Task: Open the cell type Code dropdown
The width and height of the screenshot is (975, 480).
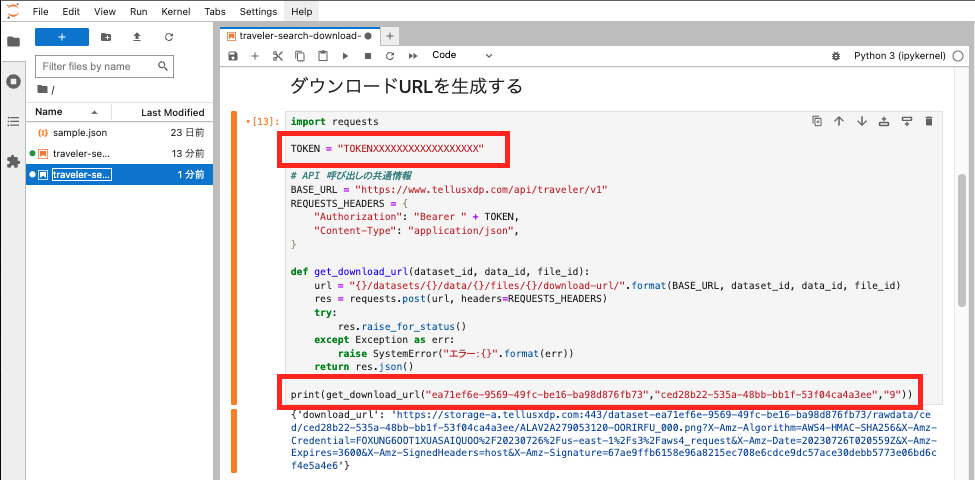Action: tap(463, 55)
